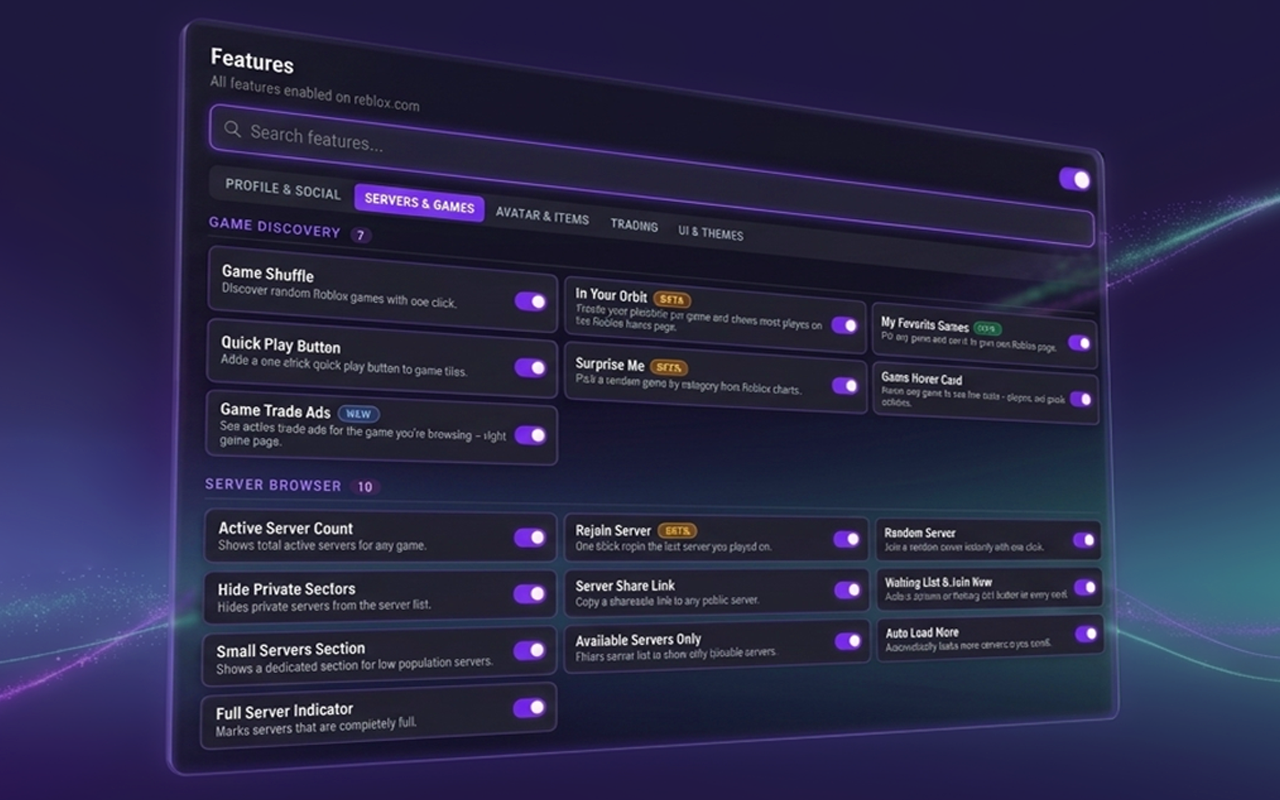Disable the Surprise Me toggle
Viewport: 1280px width, 800px height.
click(x=845, y=385)
